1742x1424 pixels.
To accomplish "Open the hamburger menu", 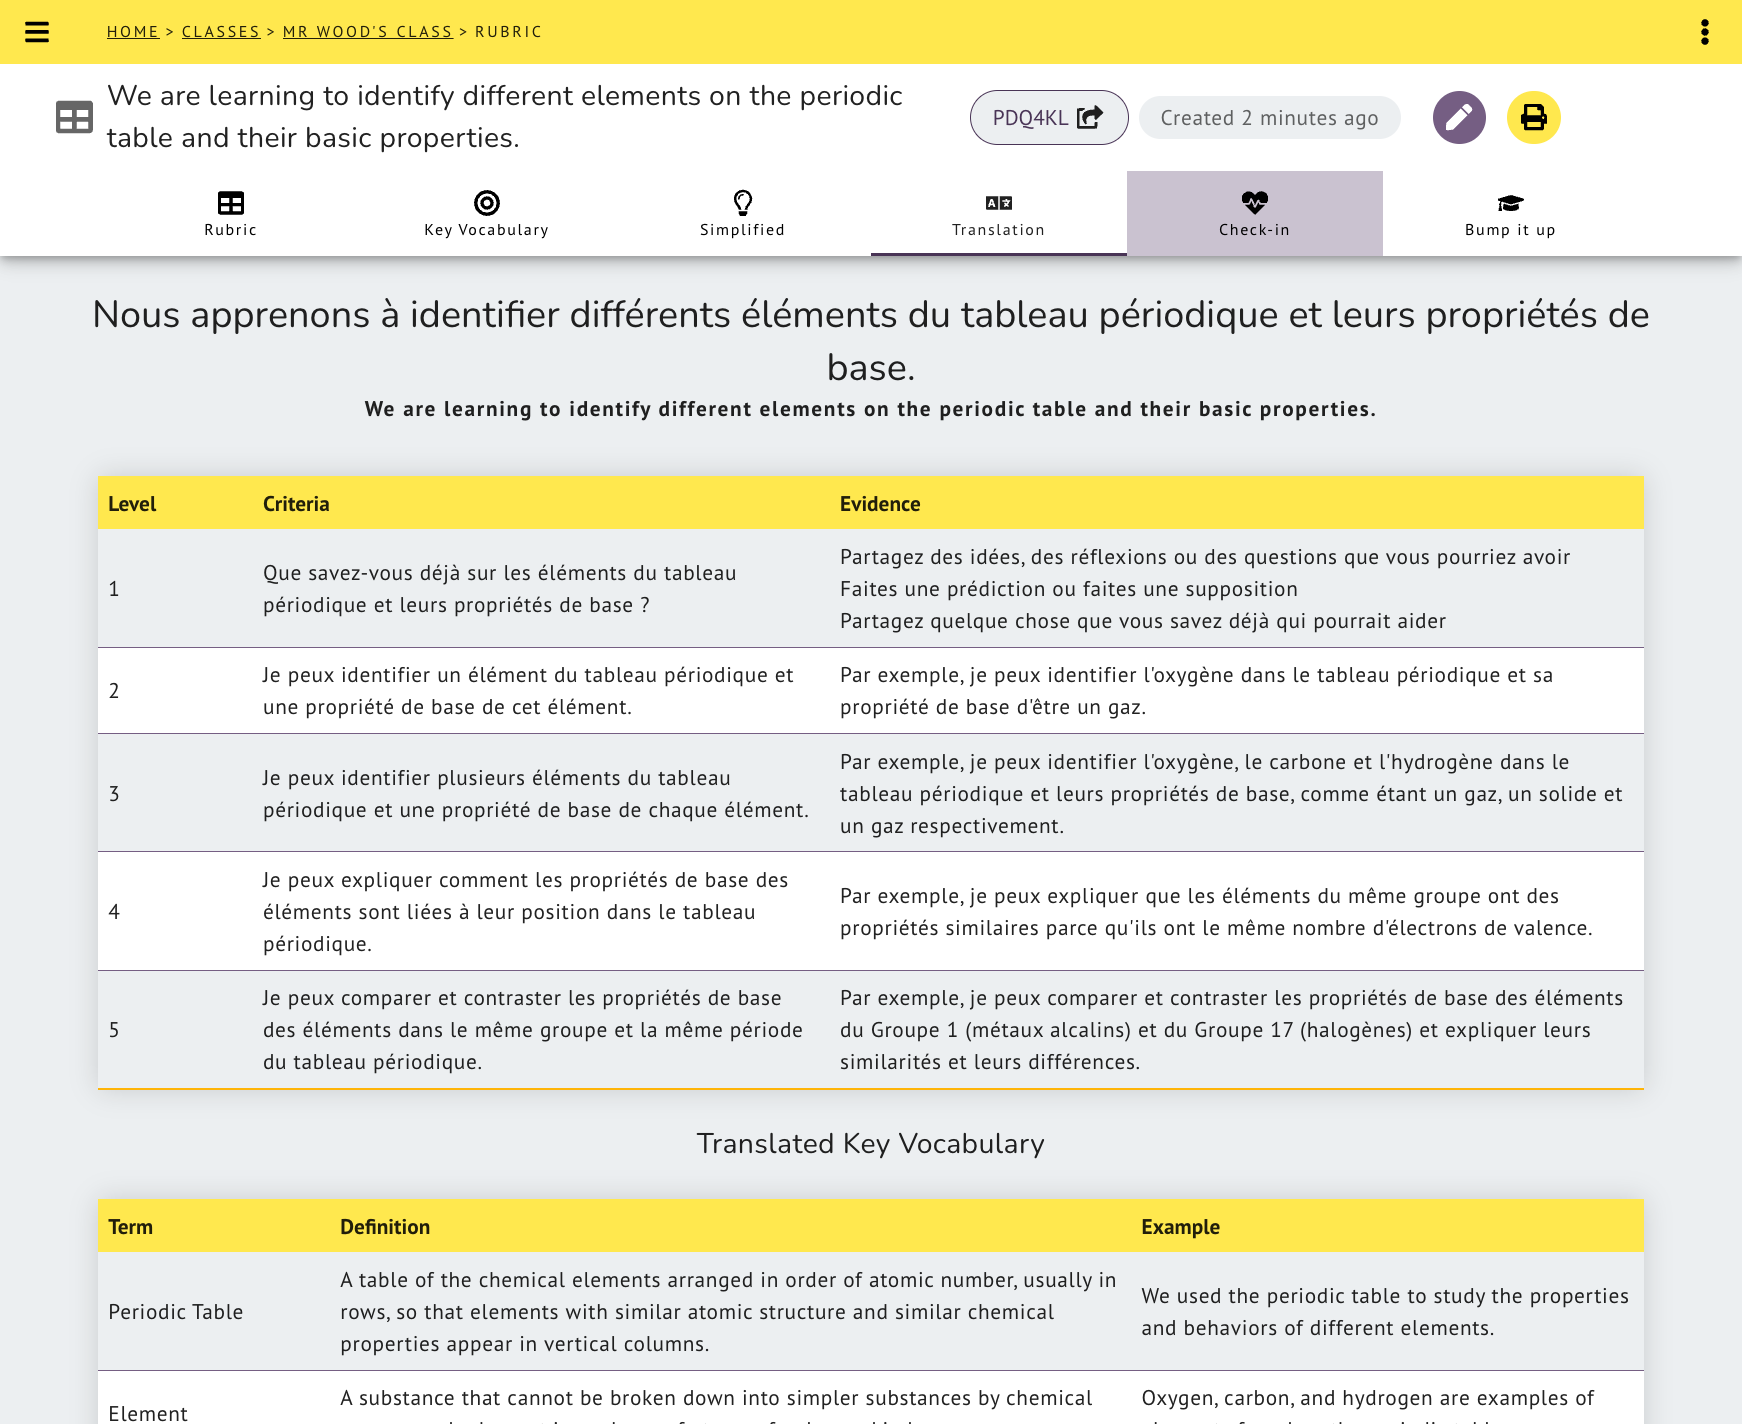I will [37, 32].
